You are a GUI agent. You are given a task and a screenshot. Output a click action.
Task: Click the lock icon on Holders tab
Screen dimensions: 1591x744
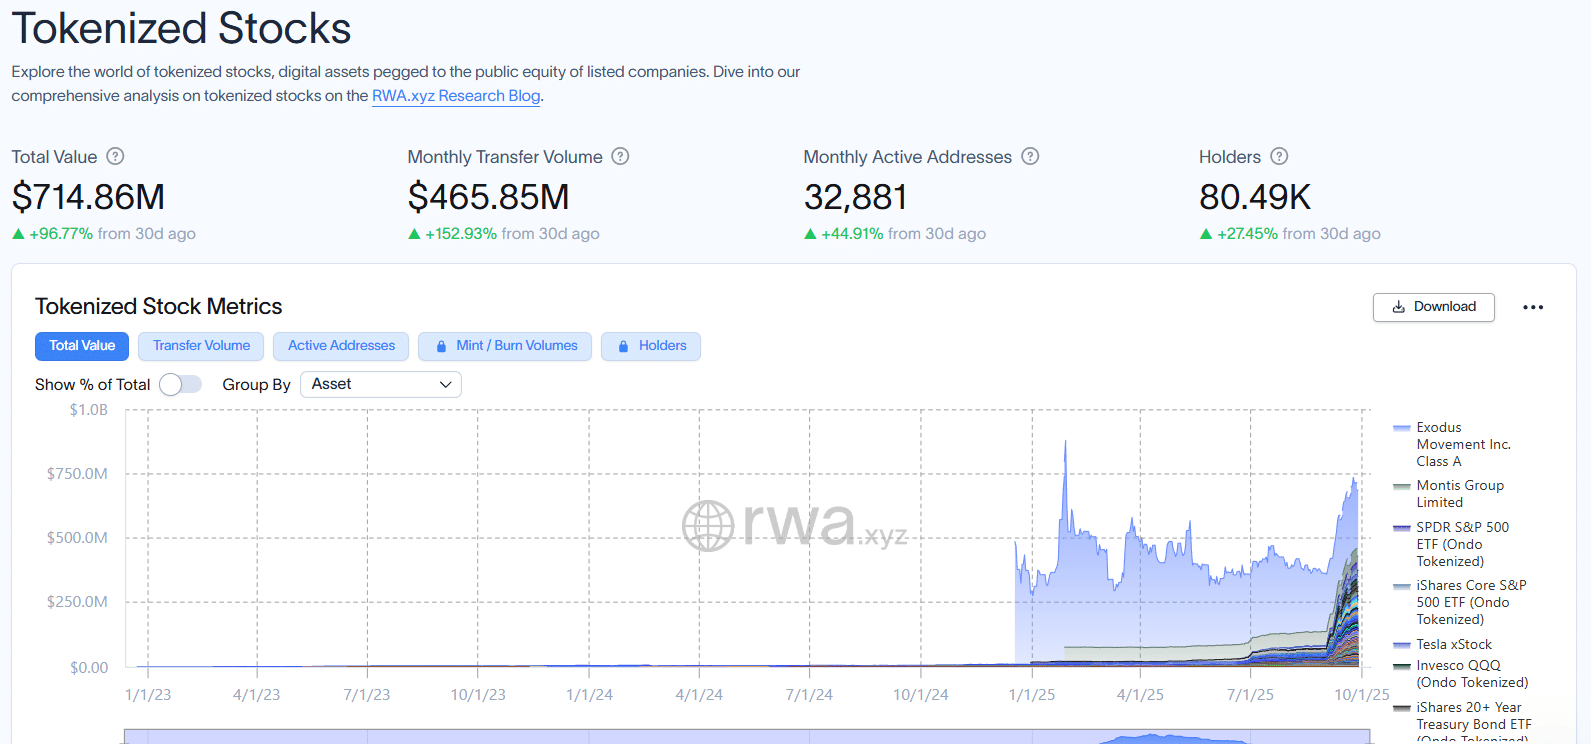tap(623, 346)
